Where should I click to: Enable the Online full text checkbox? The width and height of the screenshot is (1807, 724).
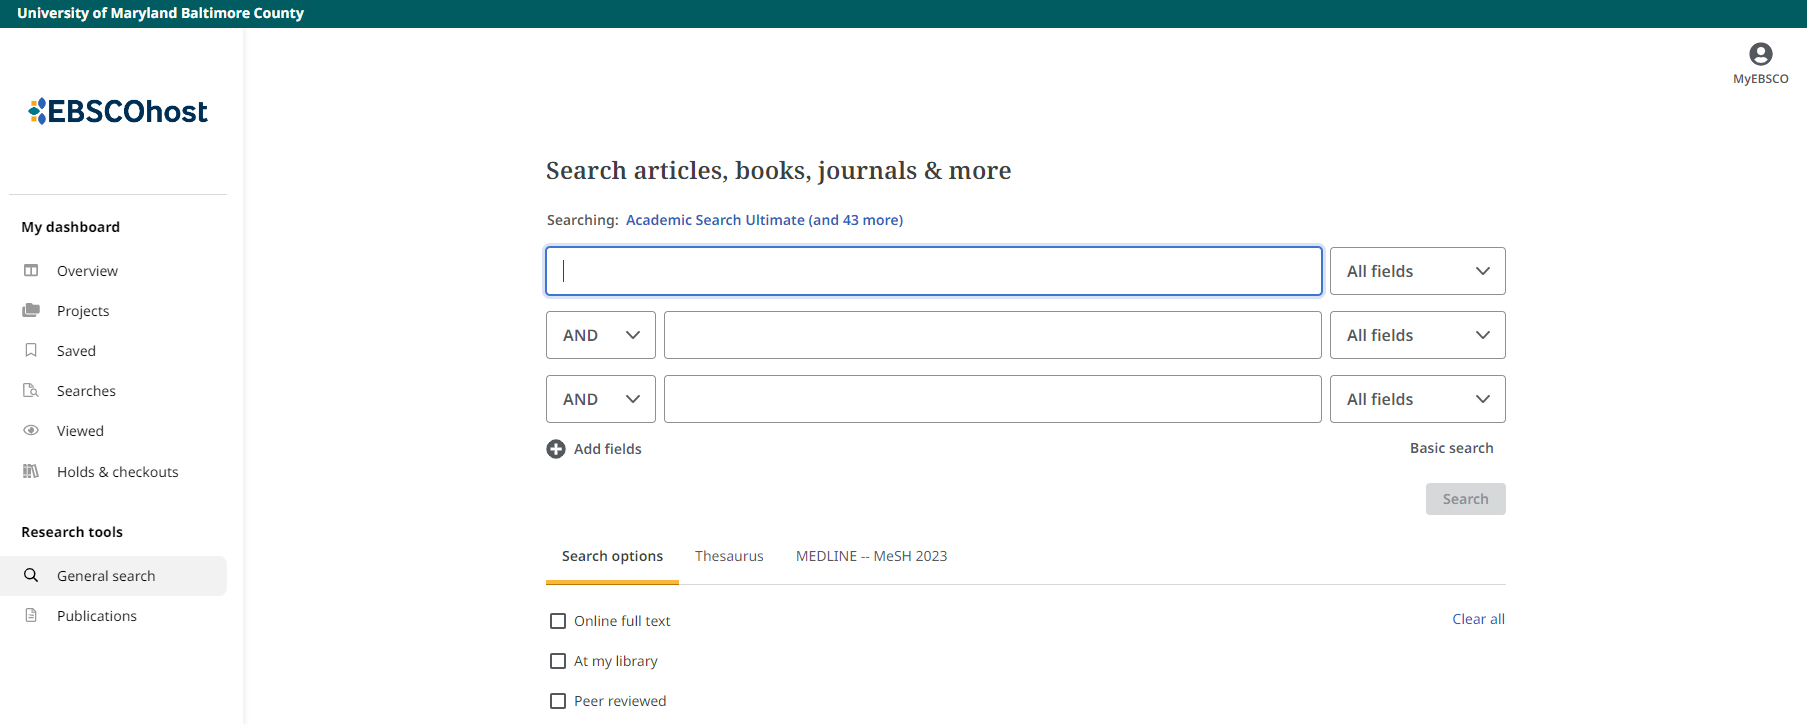point(558,621)
